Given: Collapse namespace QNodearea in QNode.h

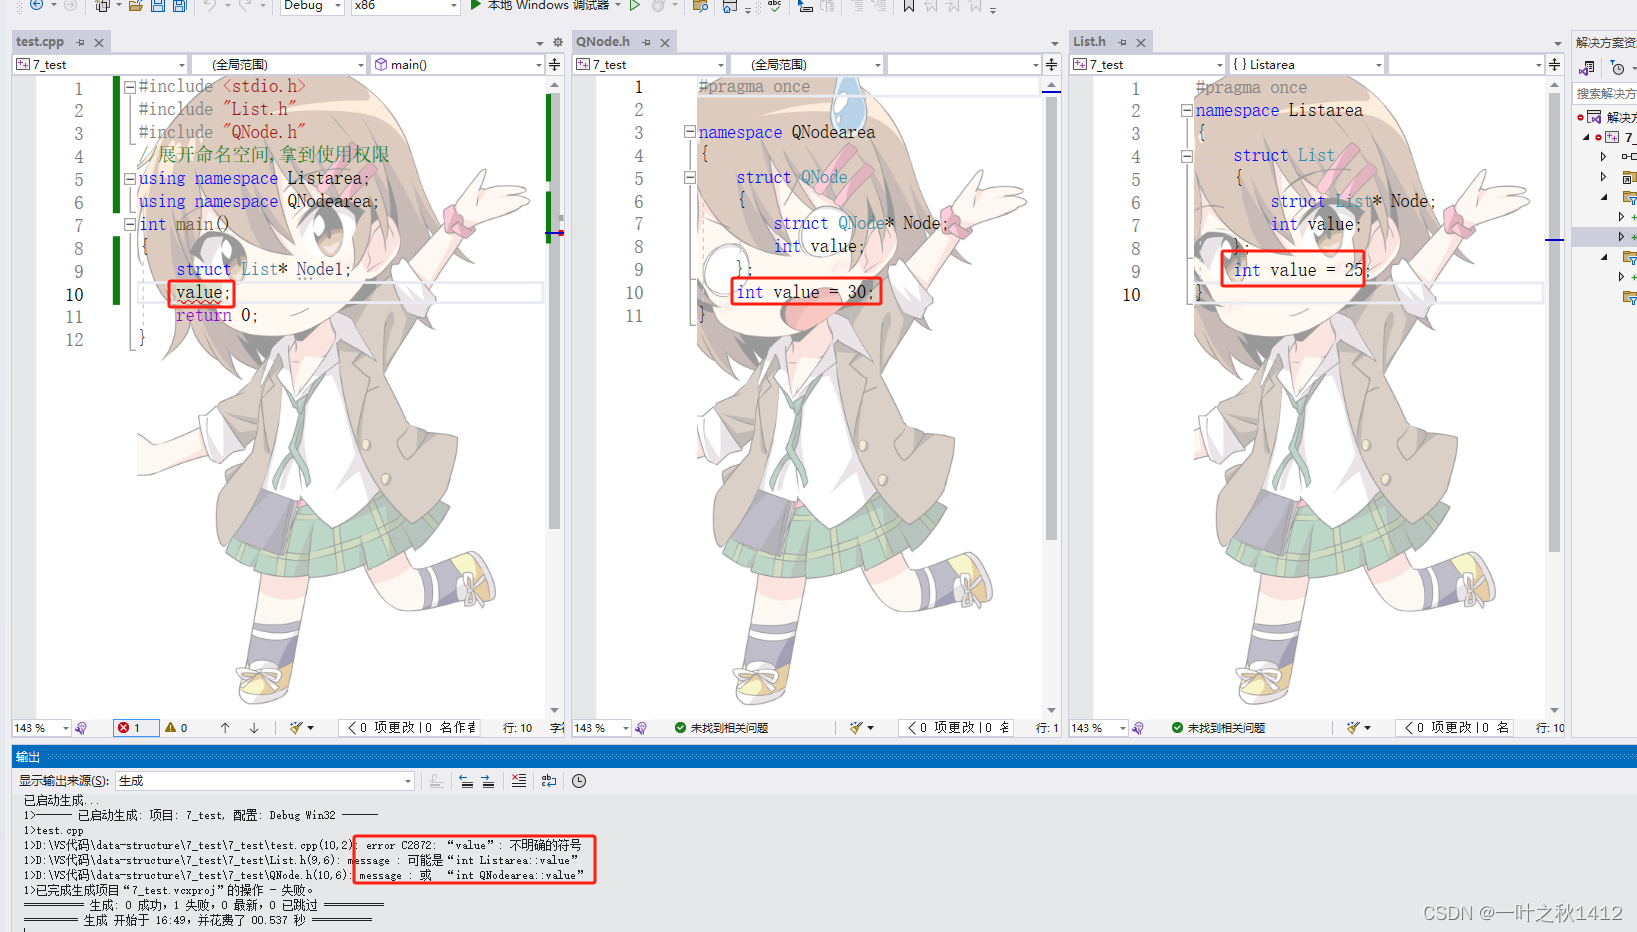Looking at the screenshot, I should coord(690,132).
